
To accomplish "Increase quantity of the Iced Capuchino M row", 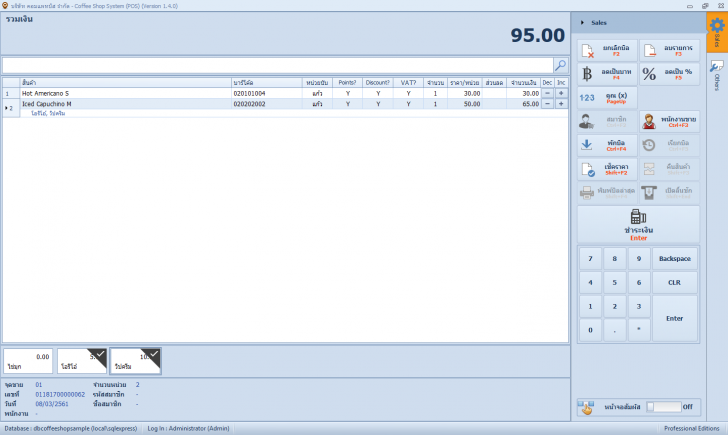I will (561, 104).
